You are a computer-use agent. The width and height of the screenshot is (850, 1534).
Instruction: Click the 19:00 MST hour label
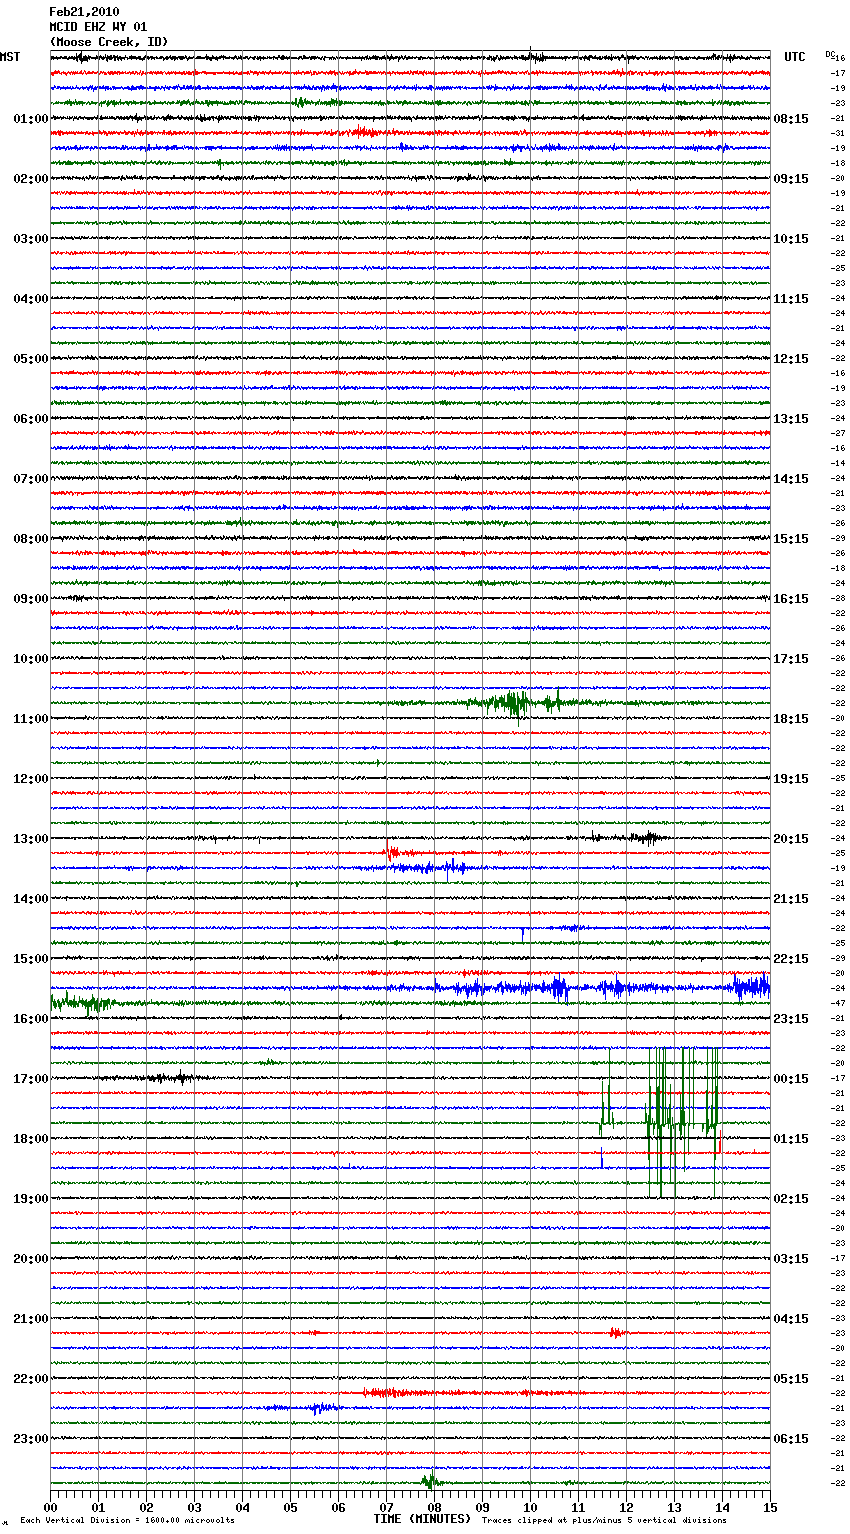coord(31,1199)
